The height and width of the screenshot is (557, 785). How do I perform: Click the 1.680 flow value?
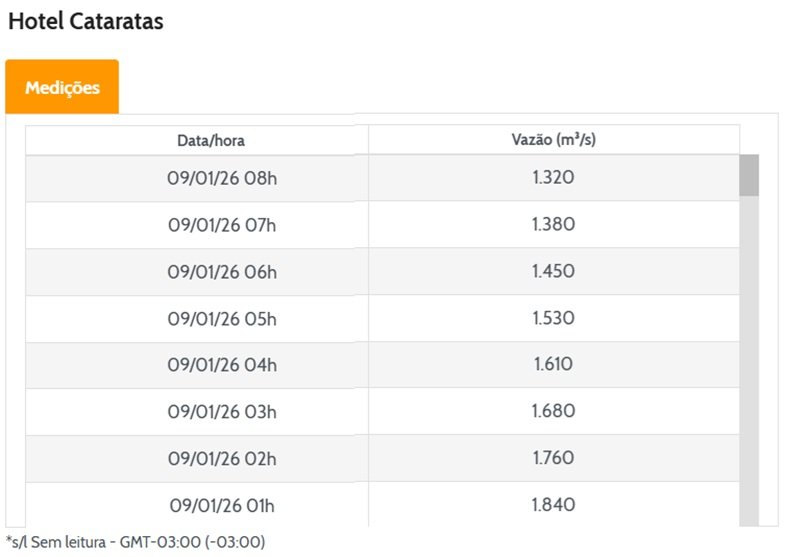point(553,412)
